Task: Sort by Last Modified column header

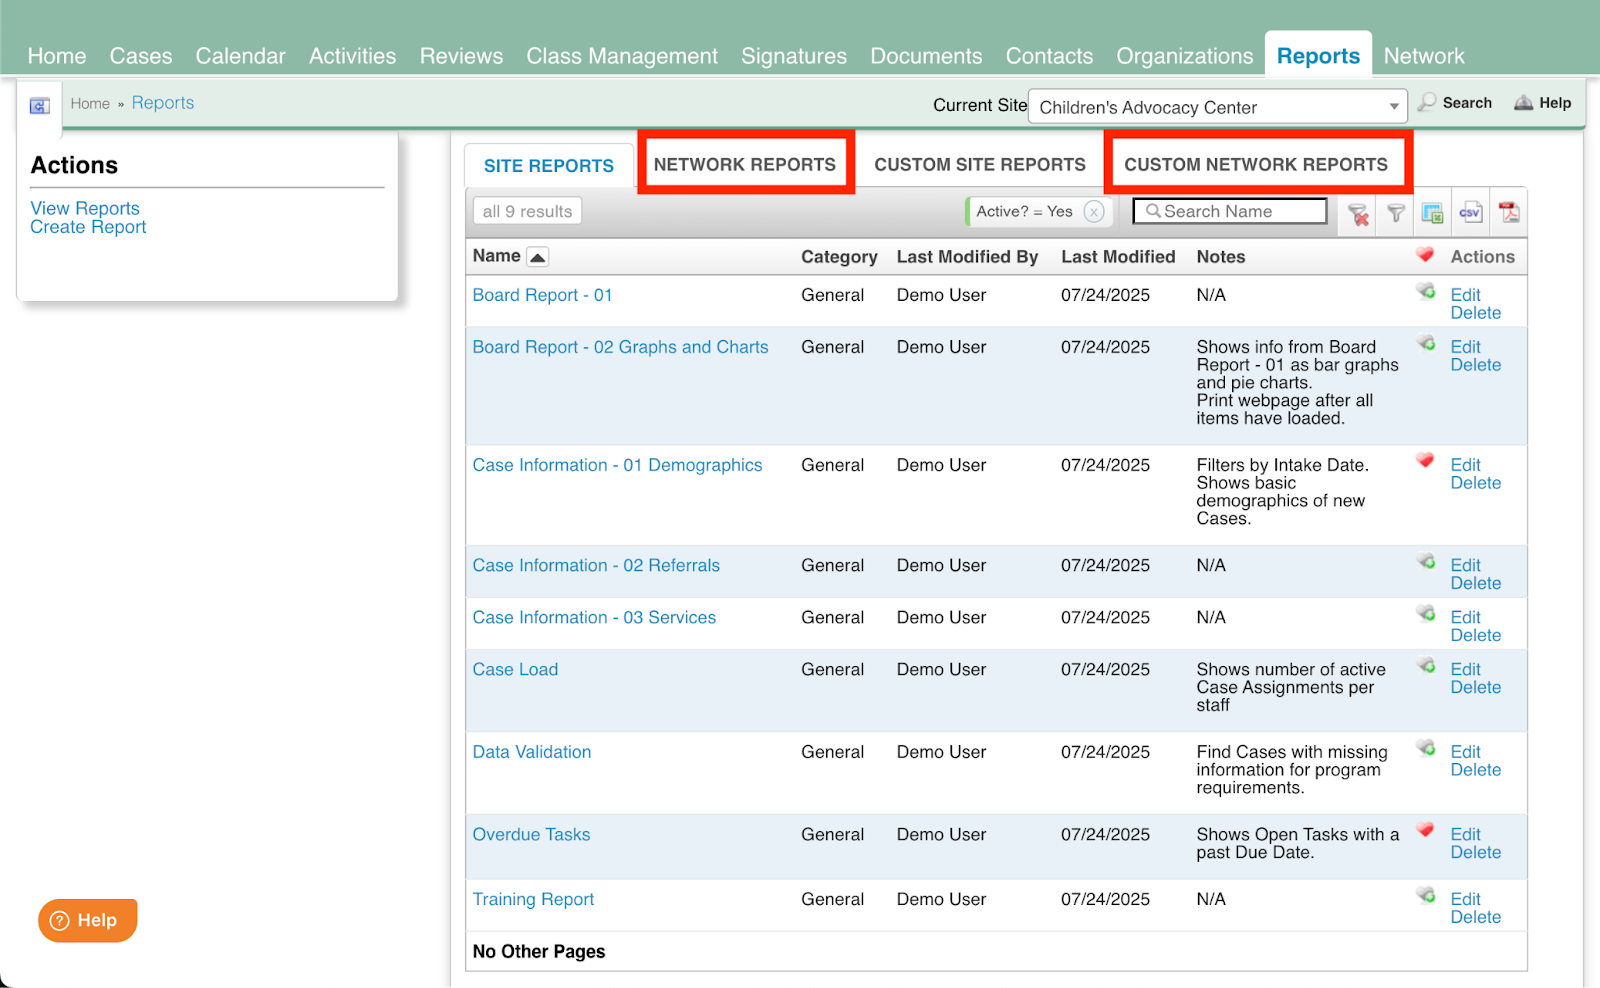Action: point(1118,257)
